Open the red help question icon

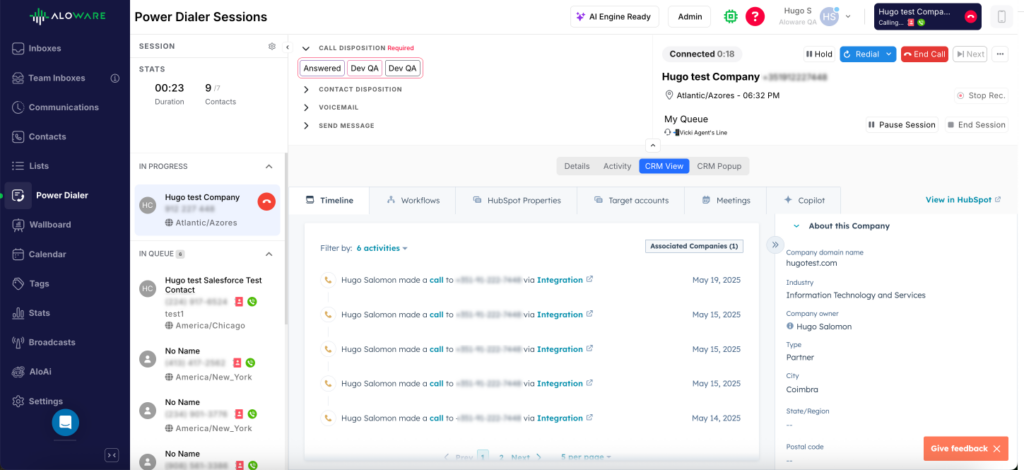click(x=755, y=17)
